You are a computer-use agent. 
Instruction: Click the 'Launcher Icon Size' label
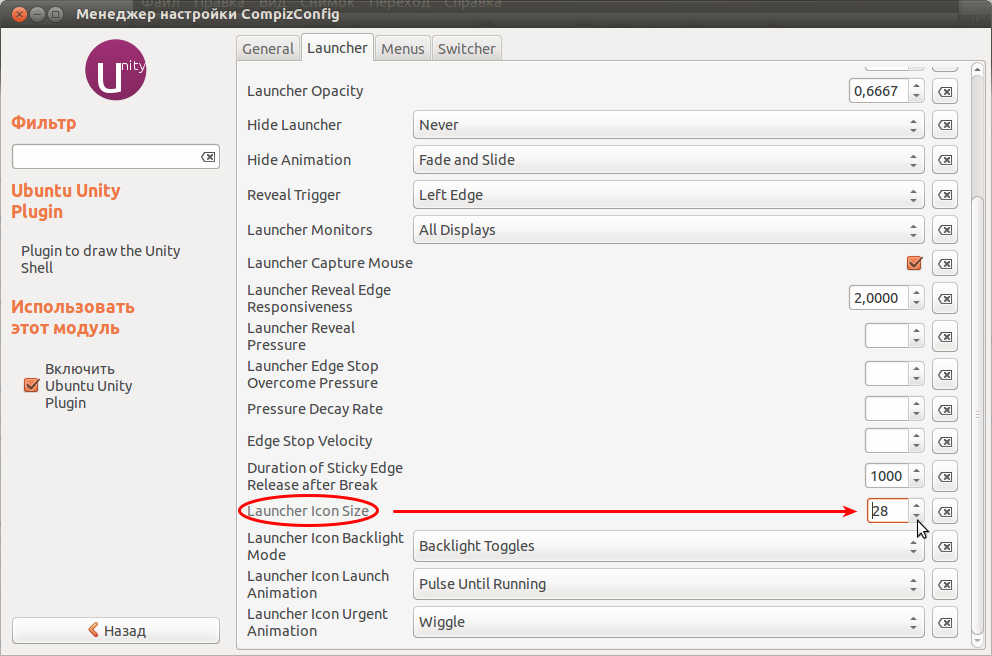308,511
